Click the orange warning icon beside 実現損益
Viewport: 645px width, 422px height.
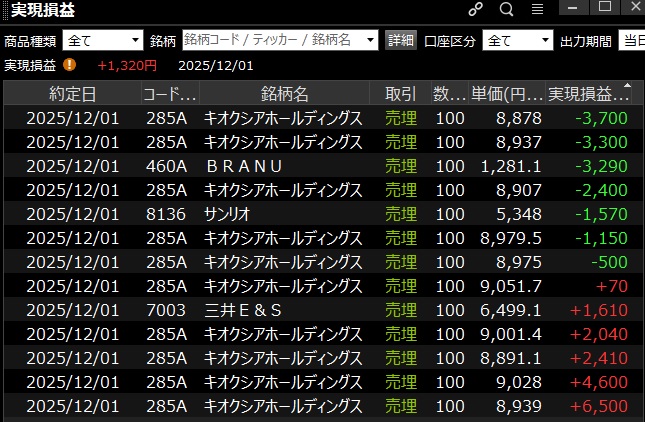pyautogui.click(x=69, y=65)
